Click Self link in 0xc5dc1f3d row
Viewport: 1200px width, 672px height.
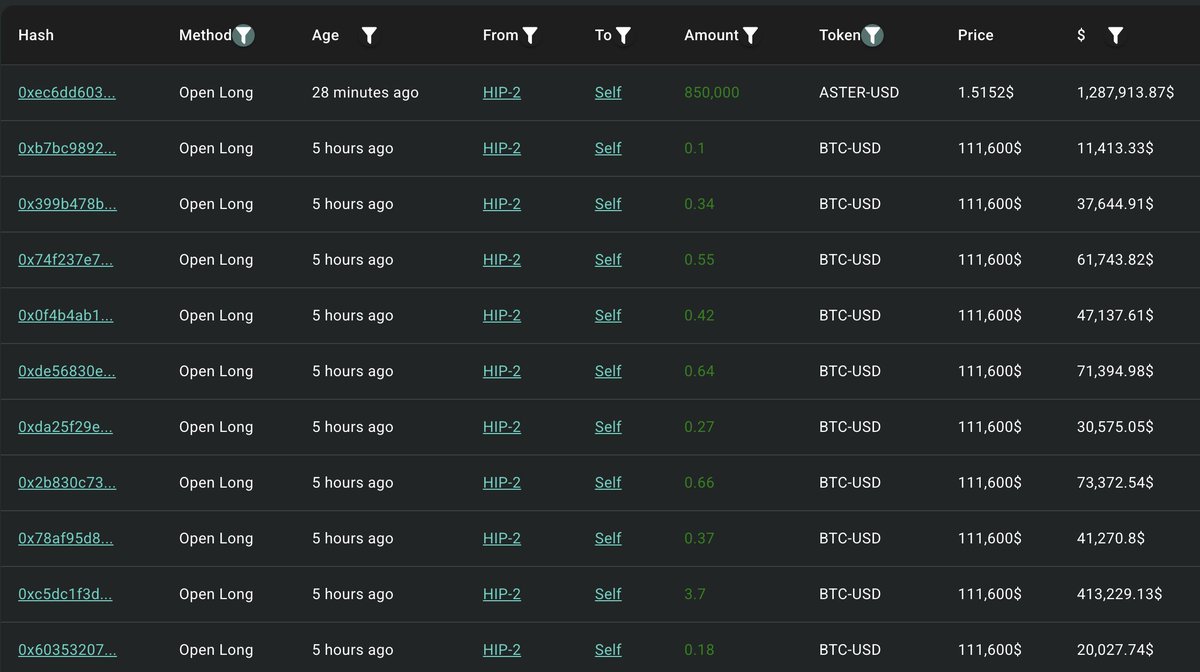click(608, 595)
